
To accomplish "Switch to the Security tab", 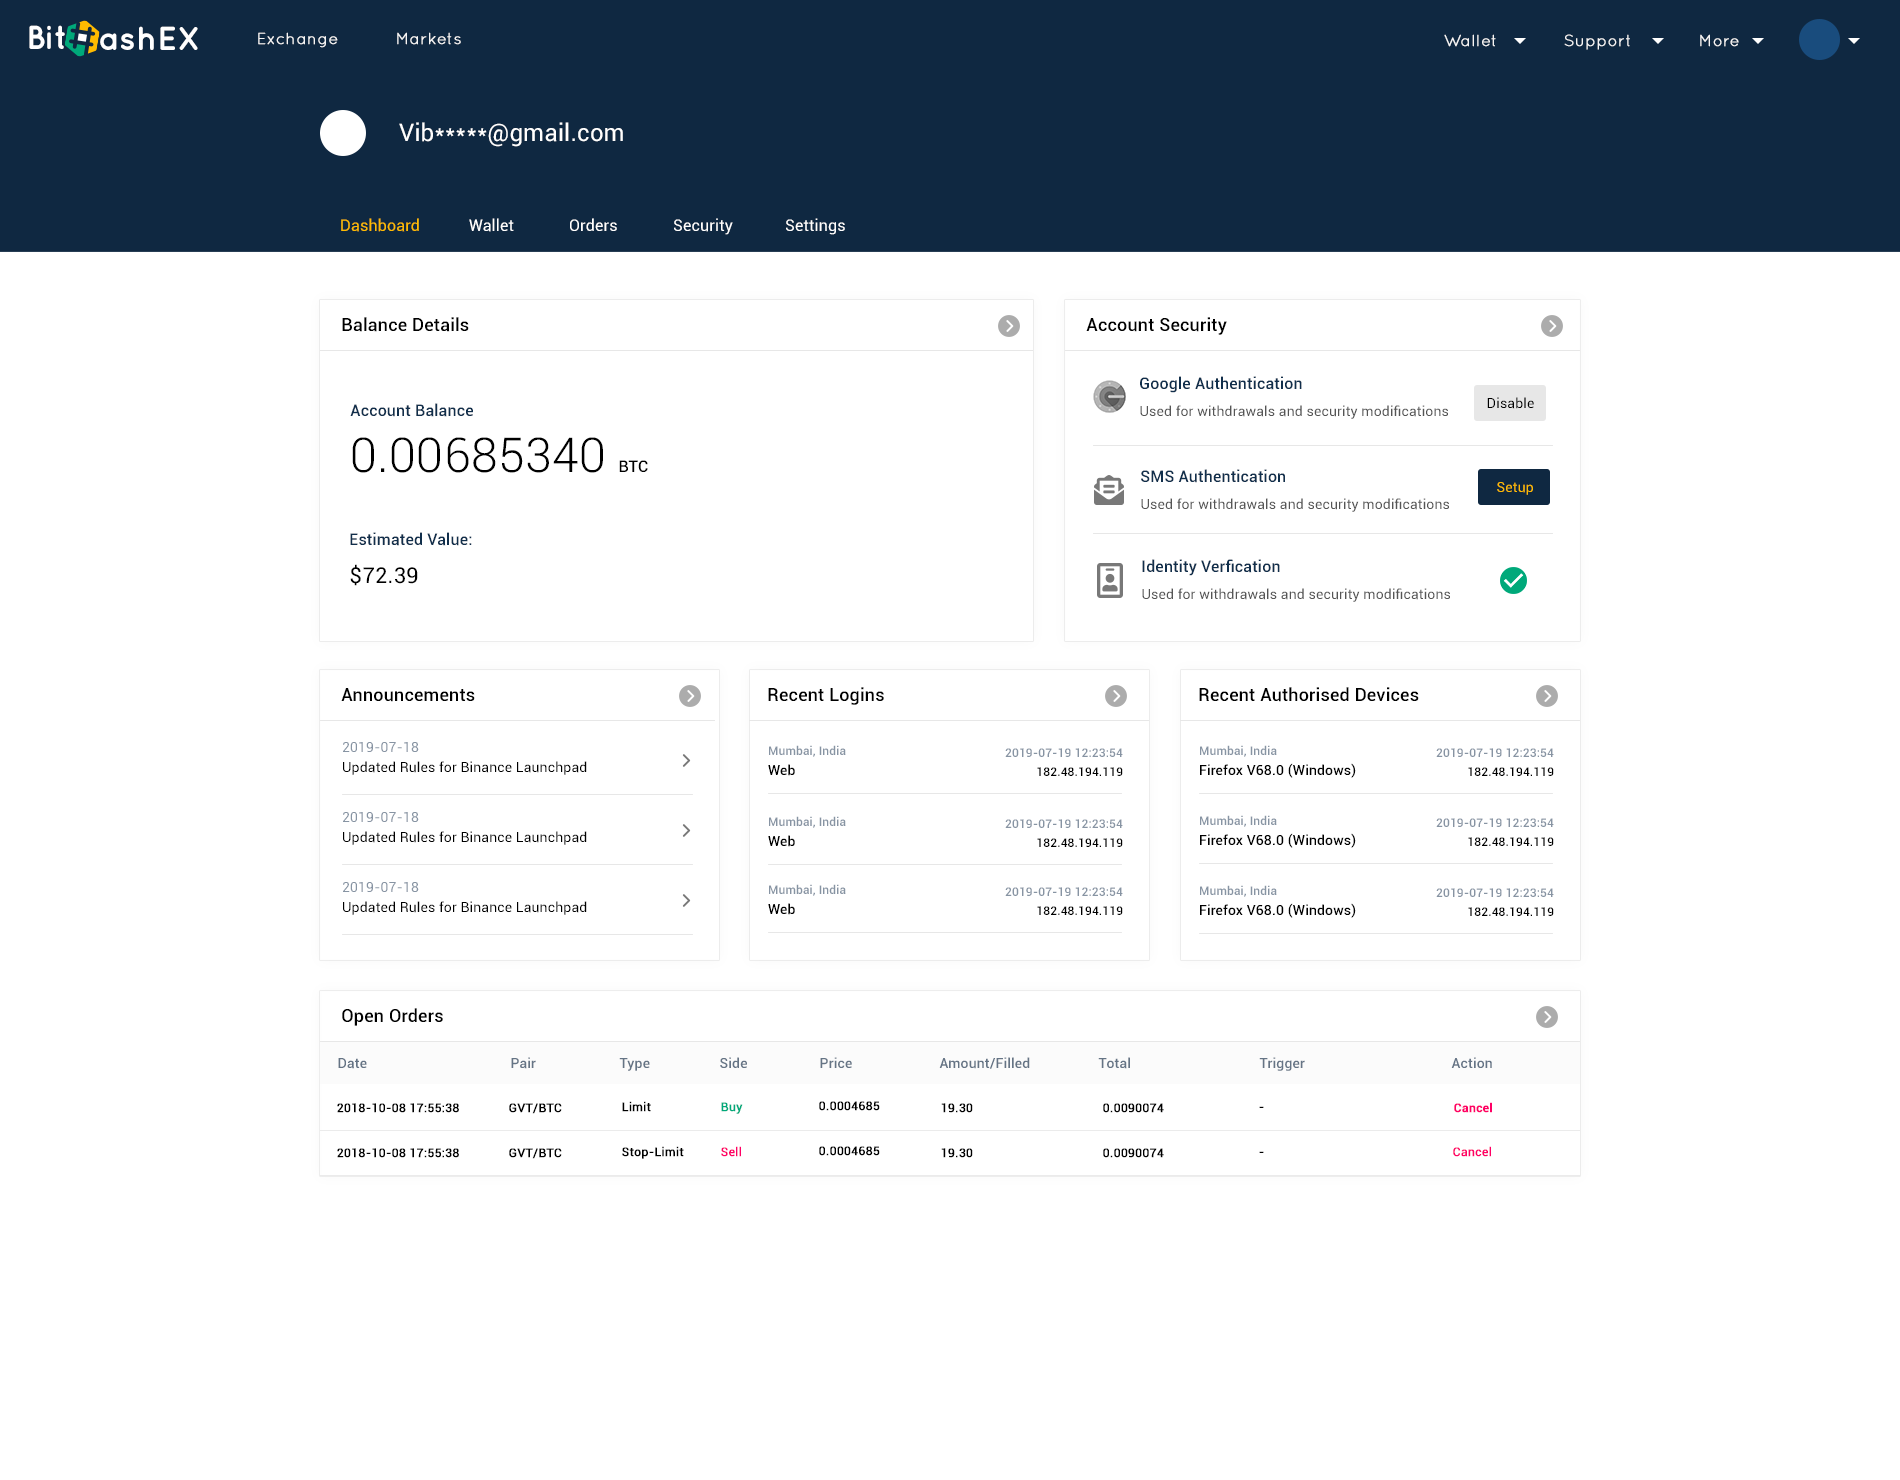I will click(702, 226).
